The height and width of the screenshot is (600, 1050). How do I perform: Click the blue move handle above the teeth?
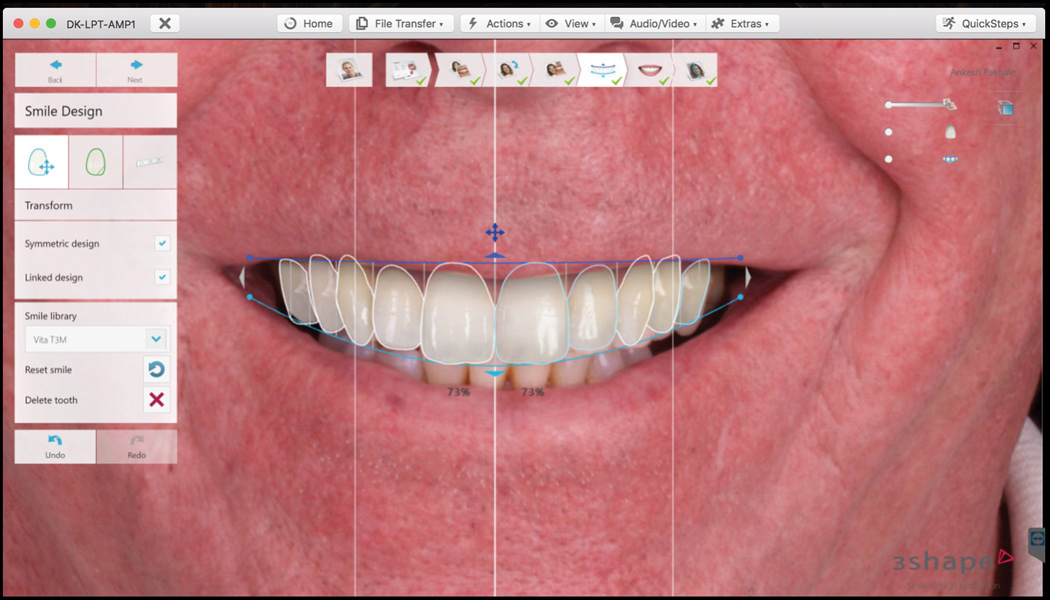click(494, 233)
